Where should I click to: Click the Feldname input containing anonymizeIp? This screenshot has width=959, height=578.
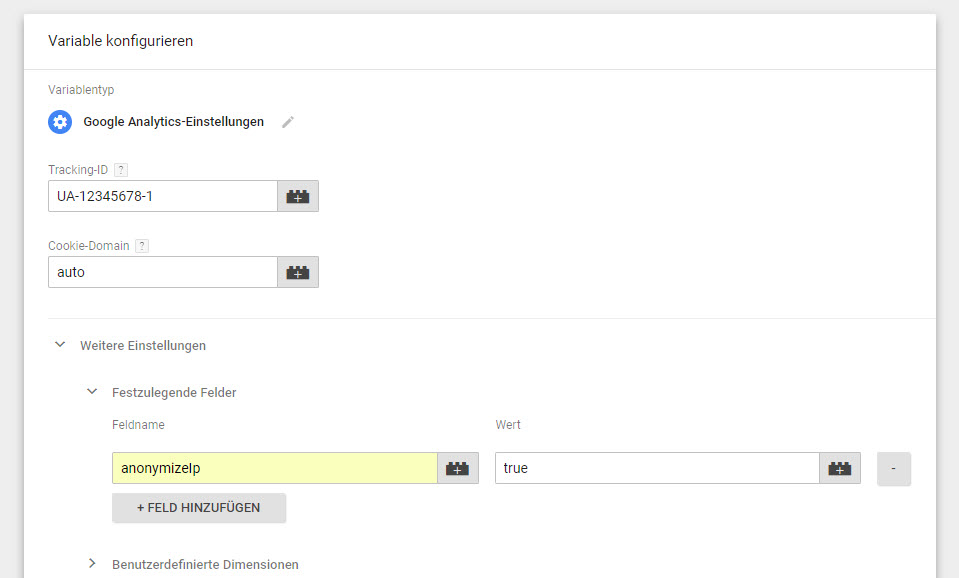274,468
